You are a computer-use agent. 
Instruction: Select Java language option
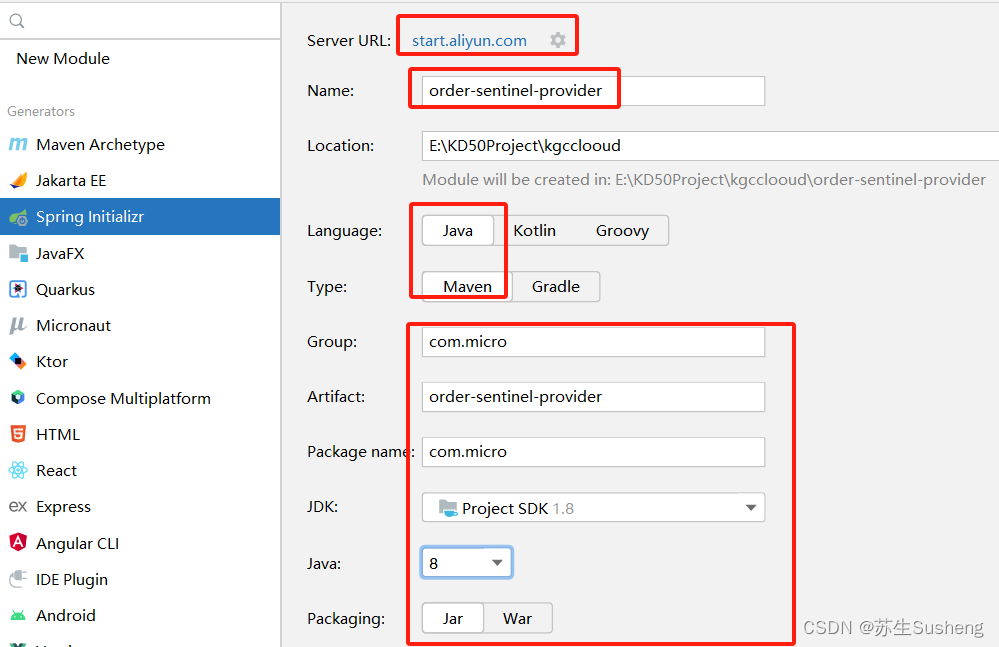458,231
